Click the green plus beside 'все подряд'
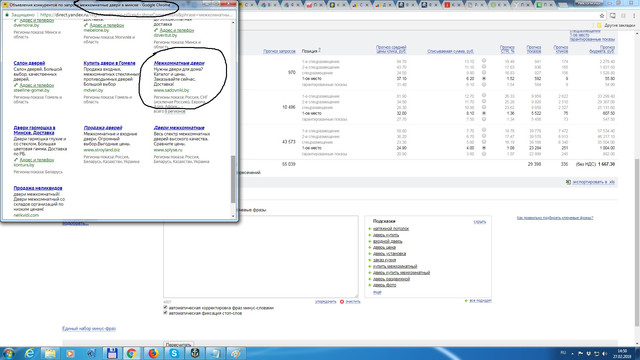The width and height of the screenshot is (640, 360). click(466, 301)
